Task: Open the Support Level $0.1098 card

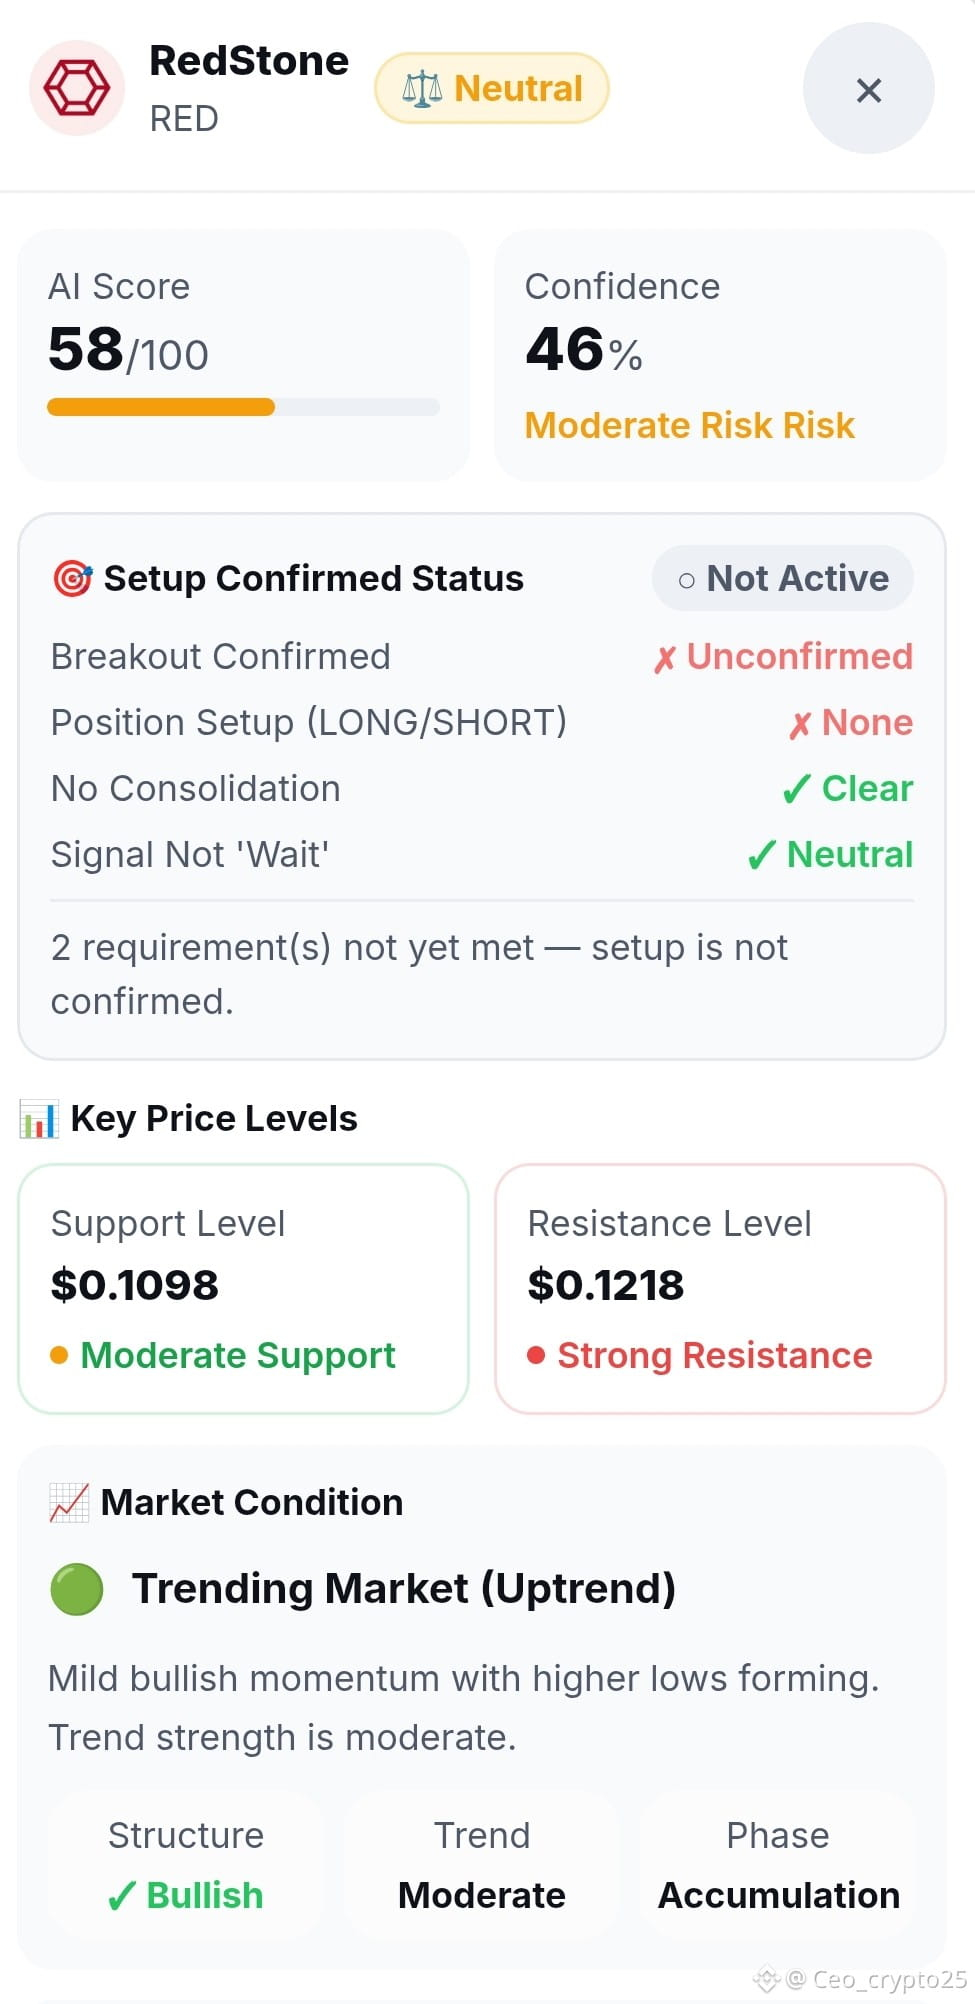Action: (243, 1288)
